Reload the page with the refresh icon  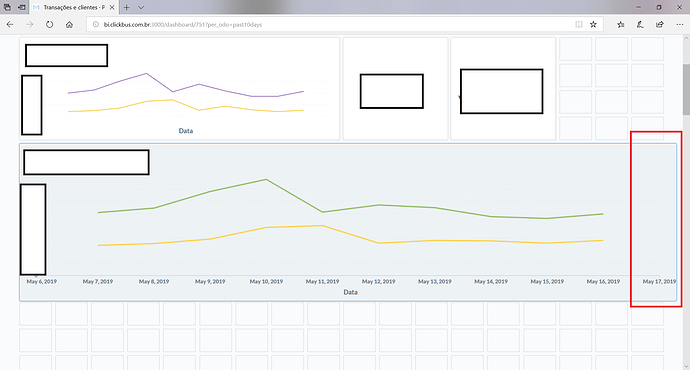pos(49,25)
